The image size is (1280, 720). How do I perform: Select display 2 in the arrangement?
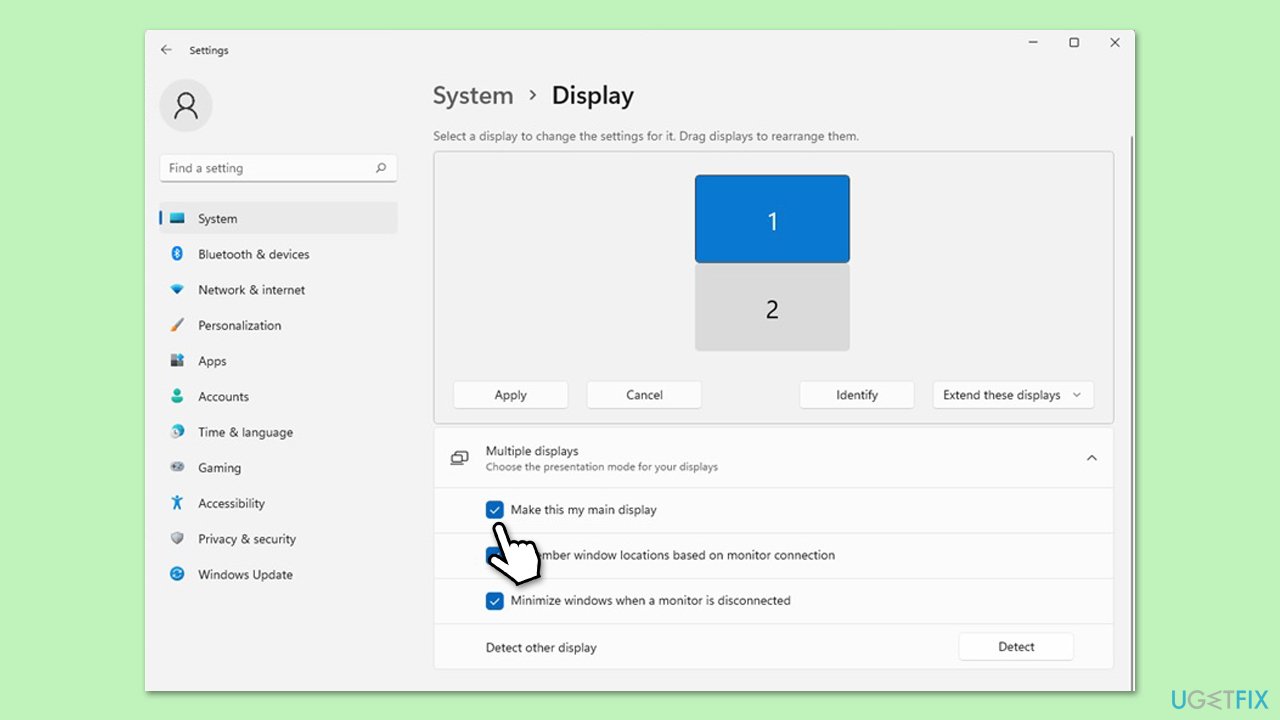tap(771, 309)
